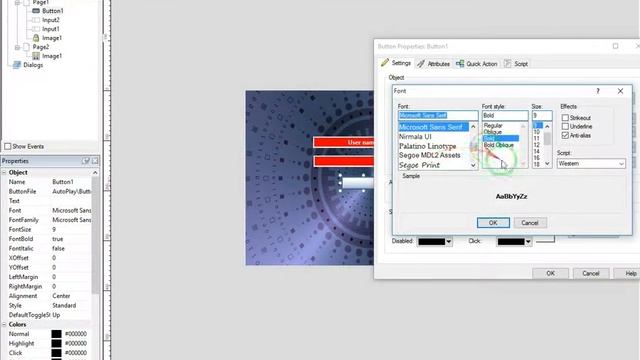Image resolution: width=640 pixels, height=360 pixels.
Task: Open the Click color dropdown in dialog
Action: point(528,242)
